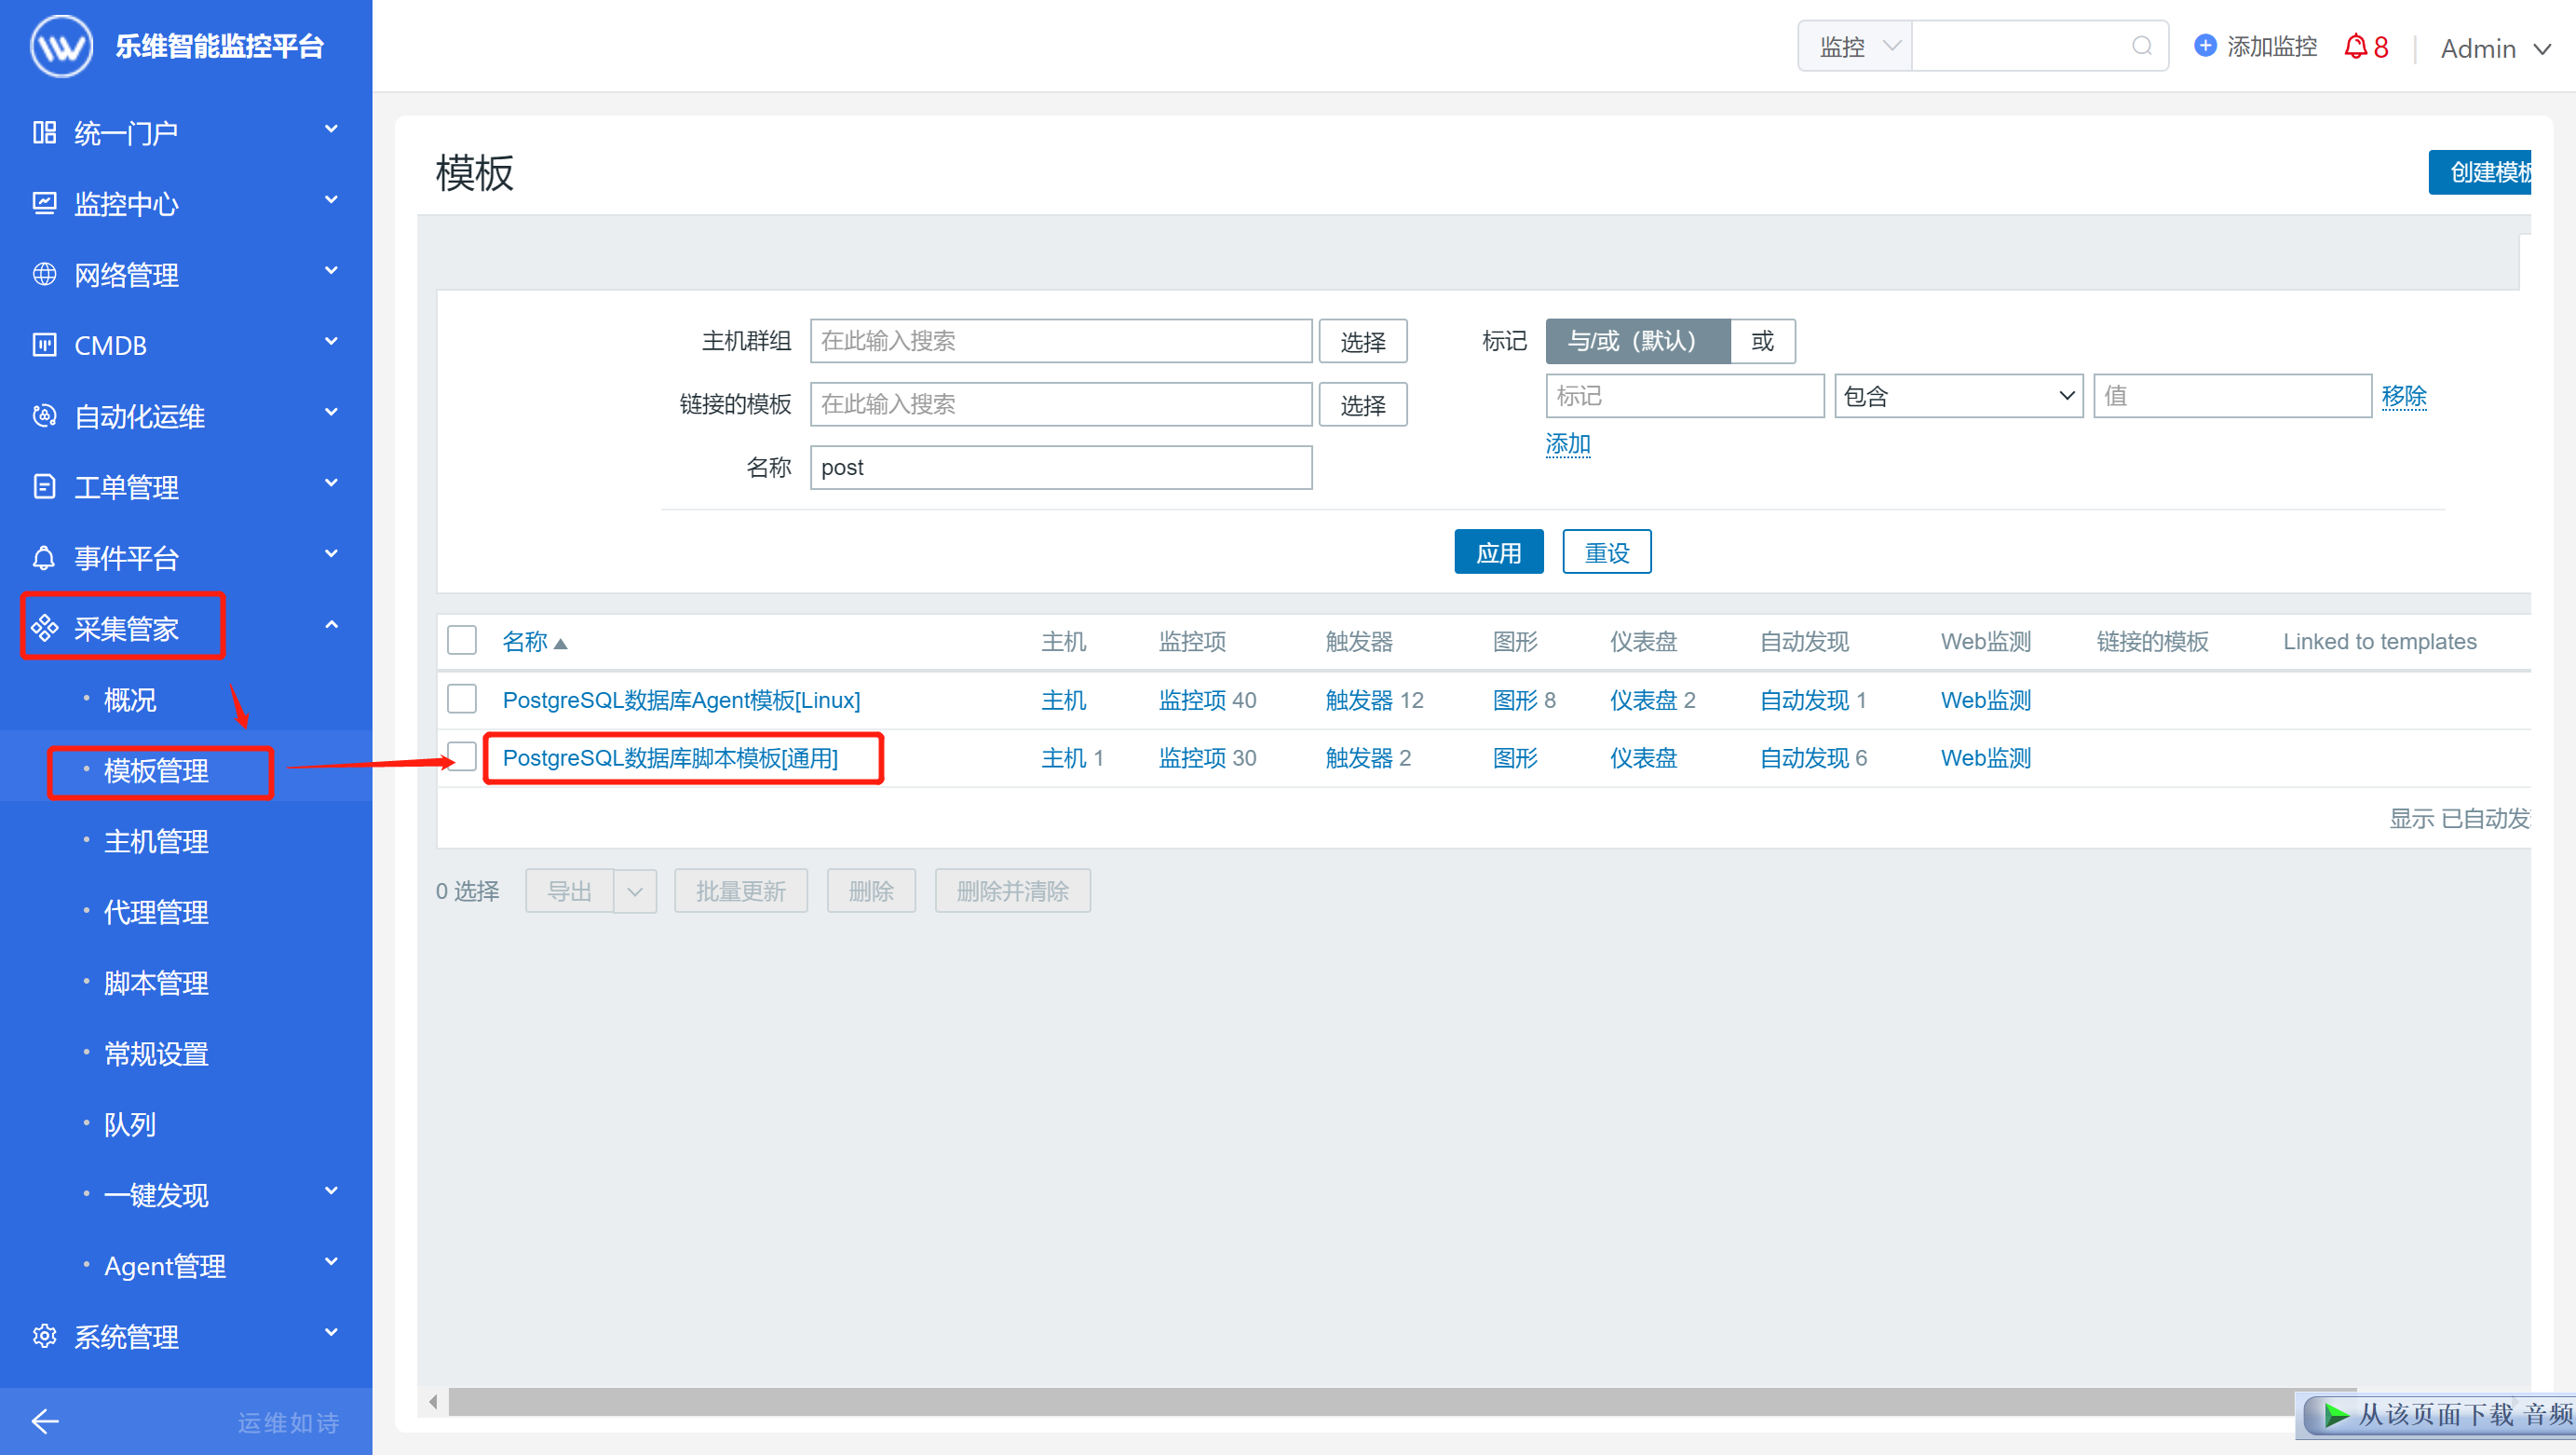Click the platform logo icon
2576x1455 pixels.
[62, 46]
